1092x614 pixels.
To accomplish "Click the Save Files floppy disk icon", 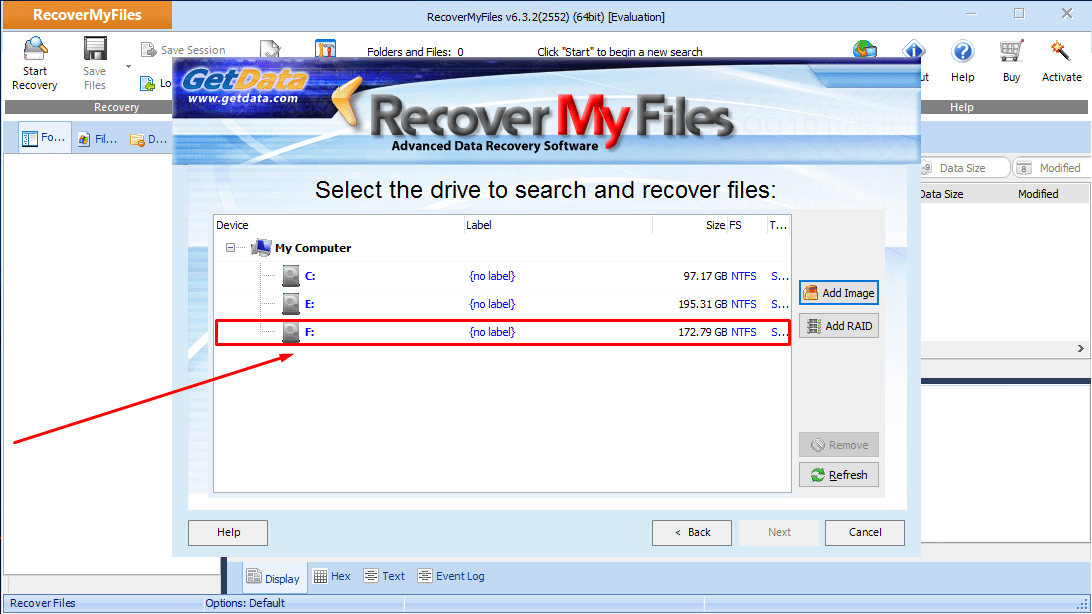I will [x=95, y=50].
